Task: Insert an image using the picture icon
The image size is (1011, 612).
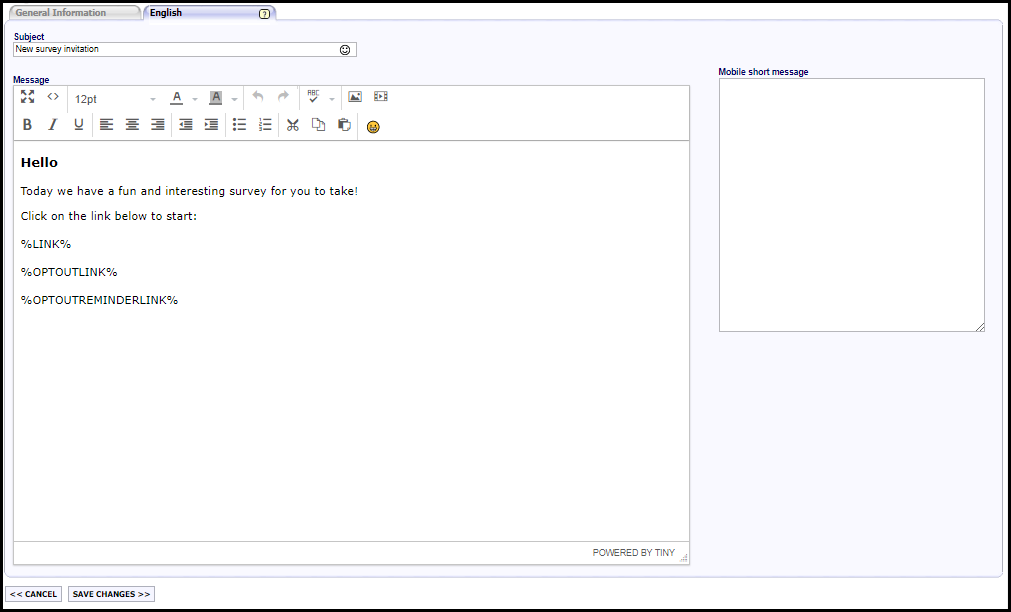Action: 355,97
